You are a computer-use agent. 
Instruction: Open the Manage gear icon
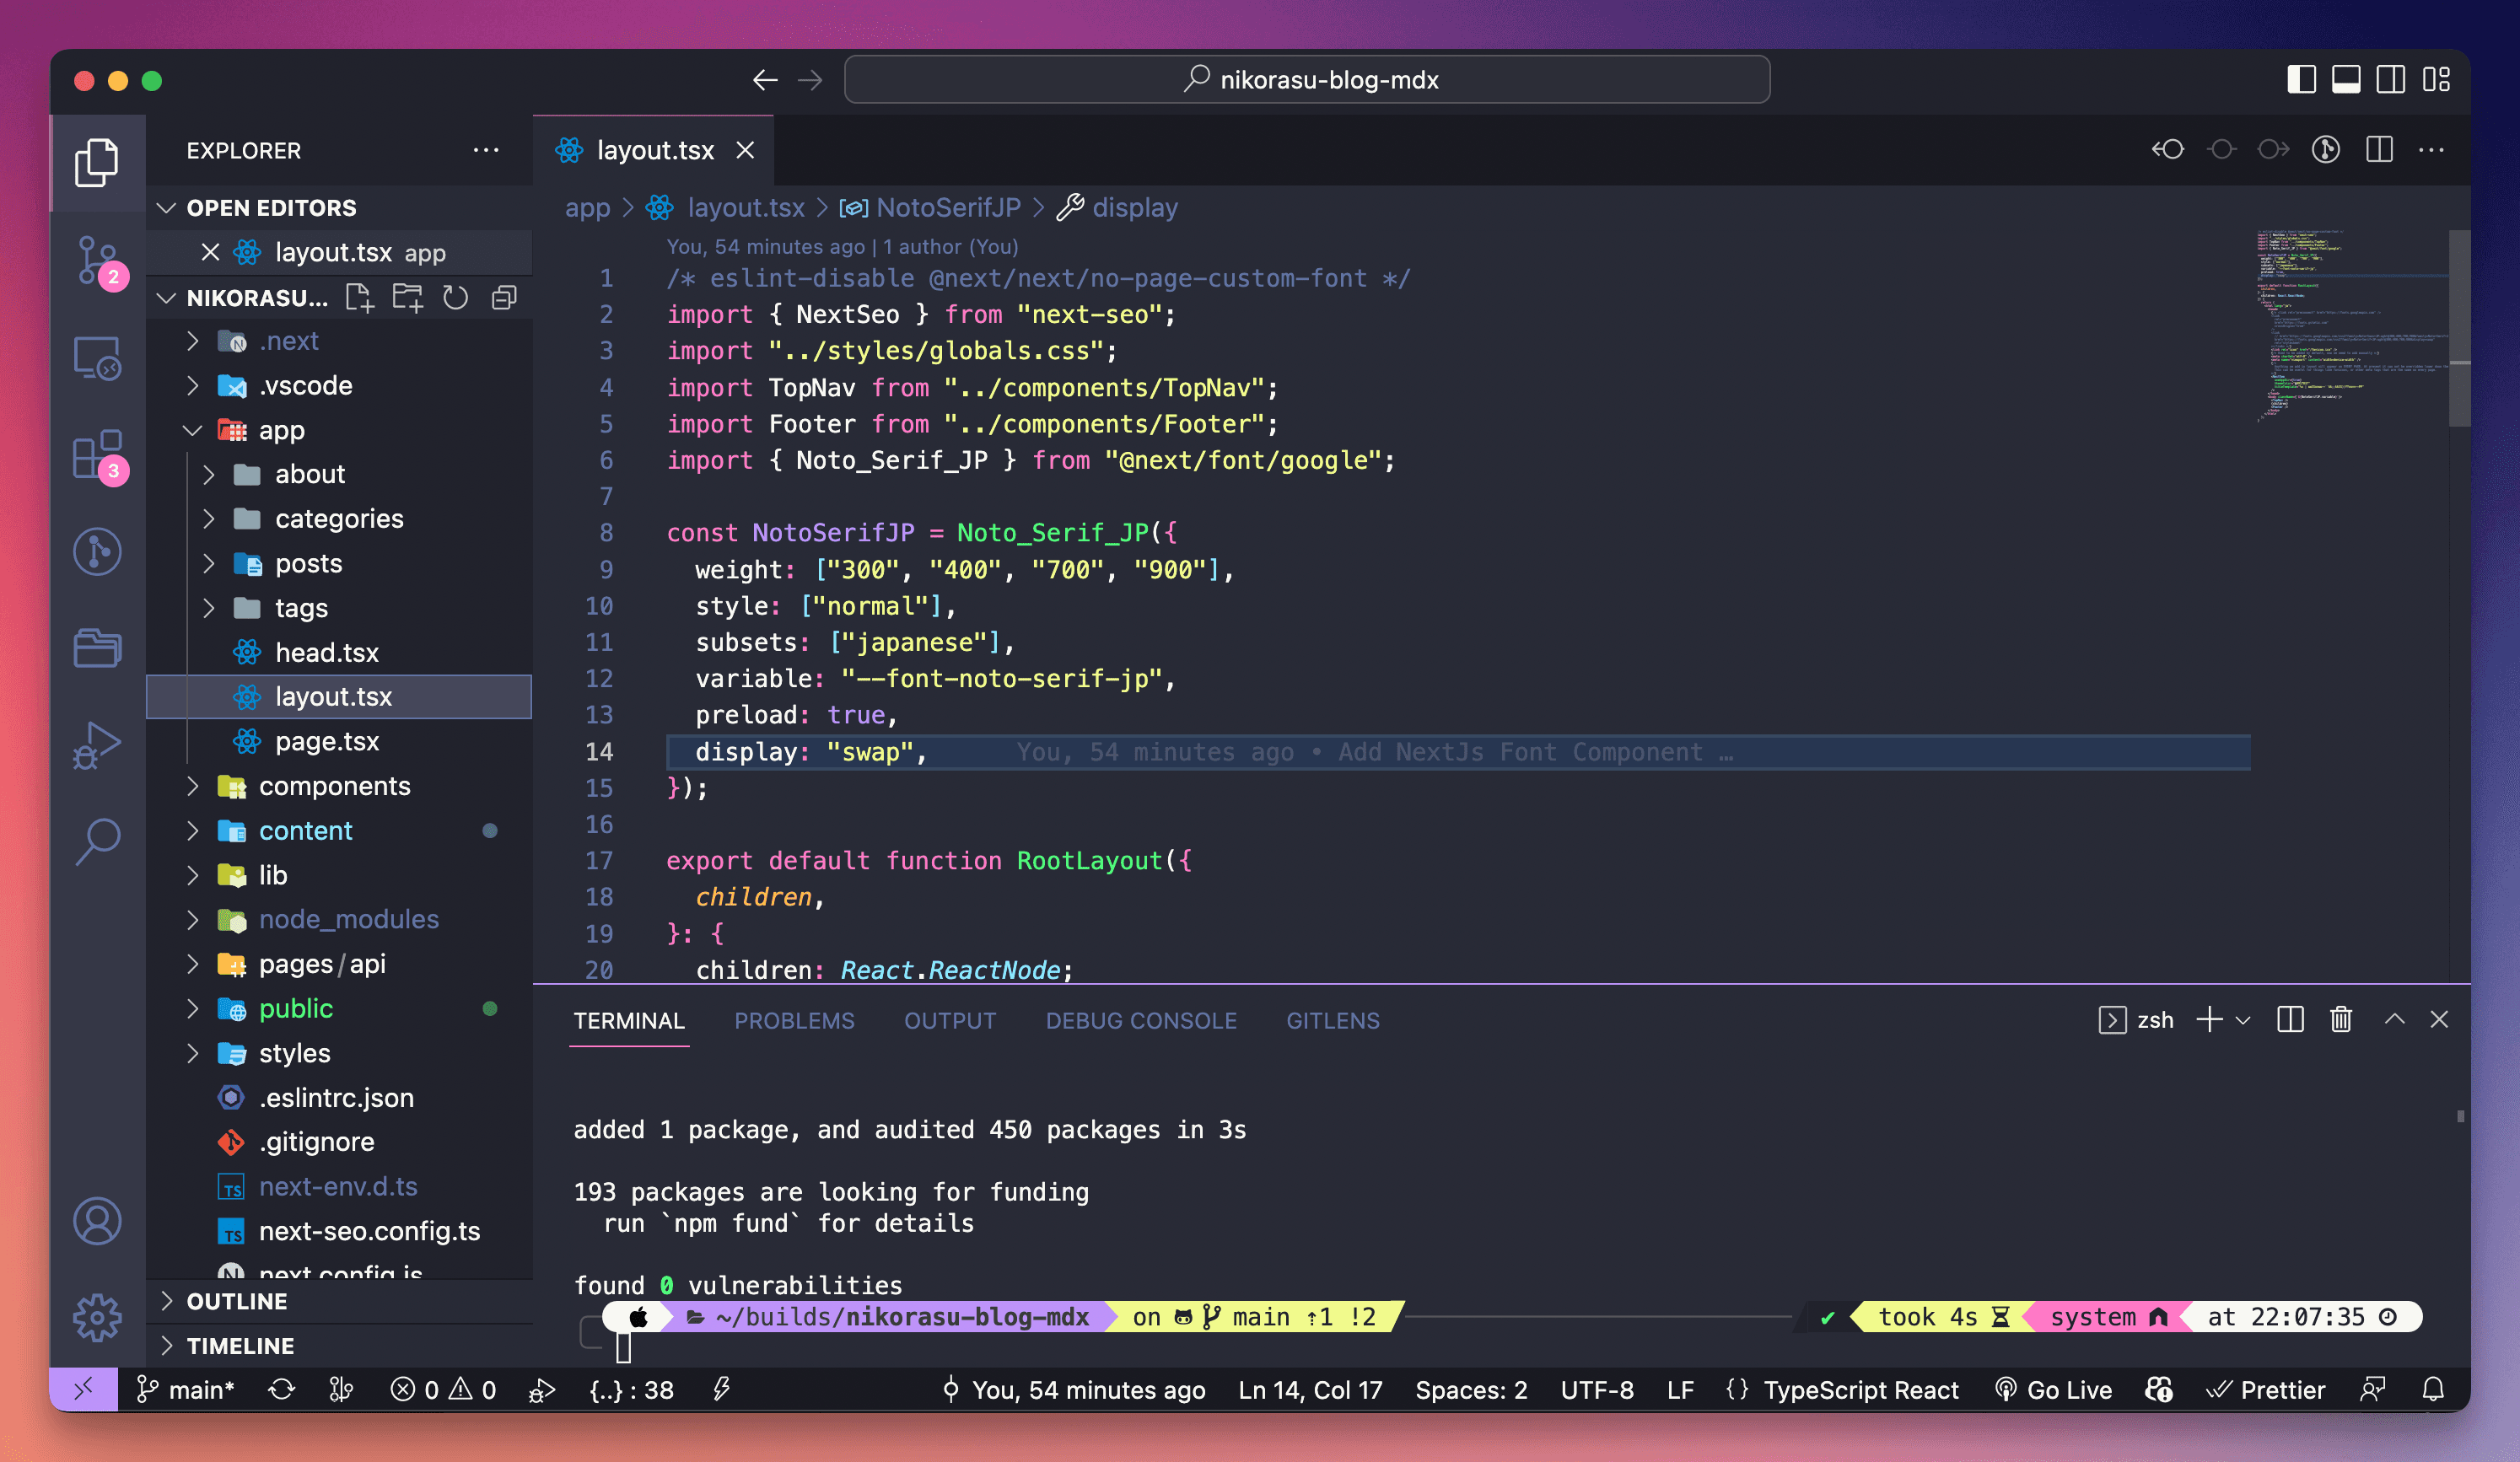point(97,1316)
